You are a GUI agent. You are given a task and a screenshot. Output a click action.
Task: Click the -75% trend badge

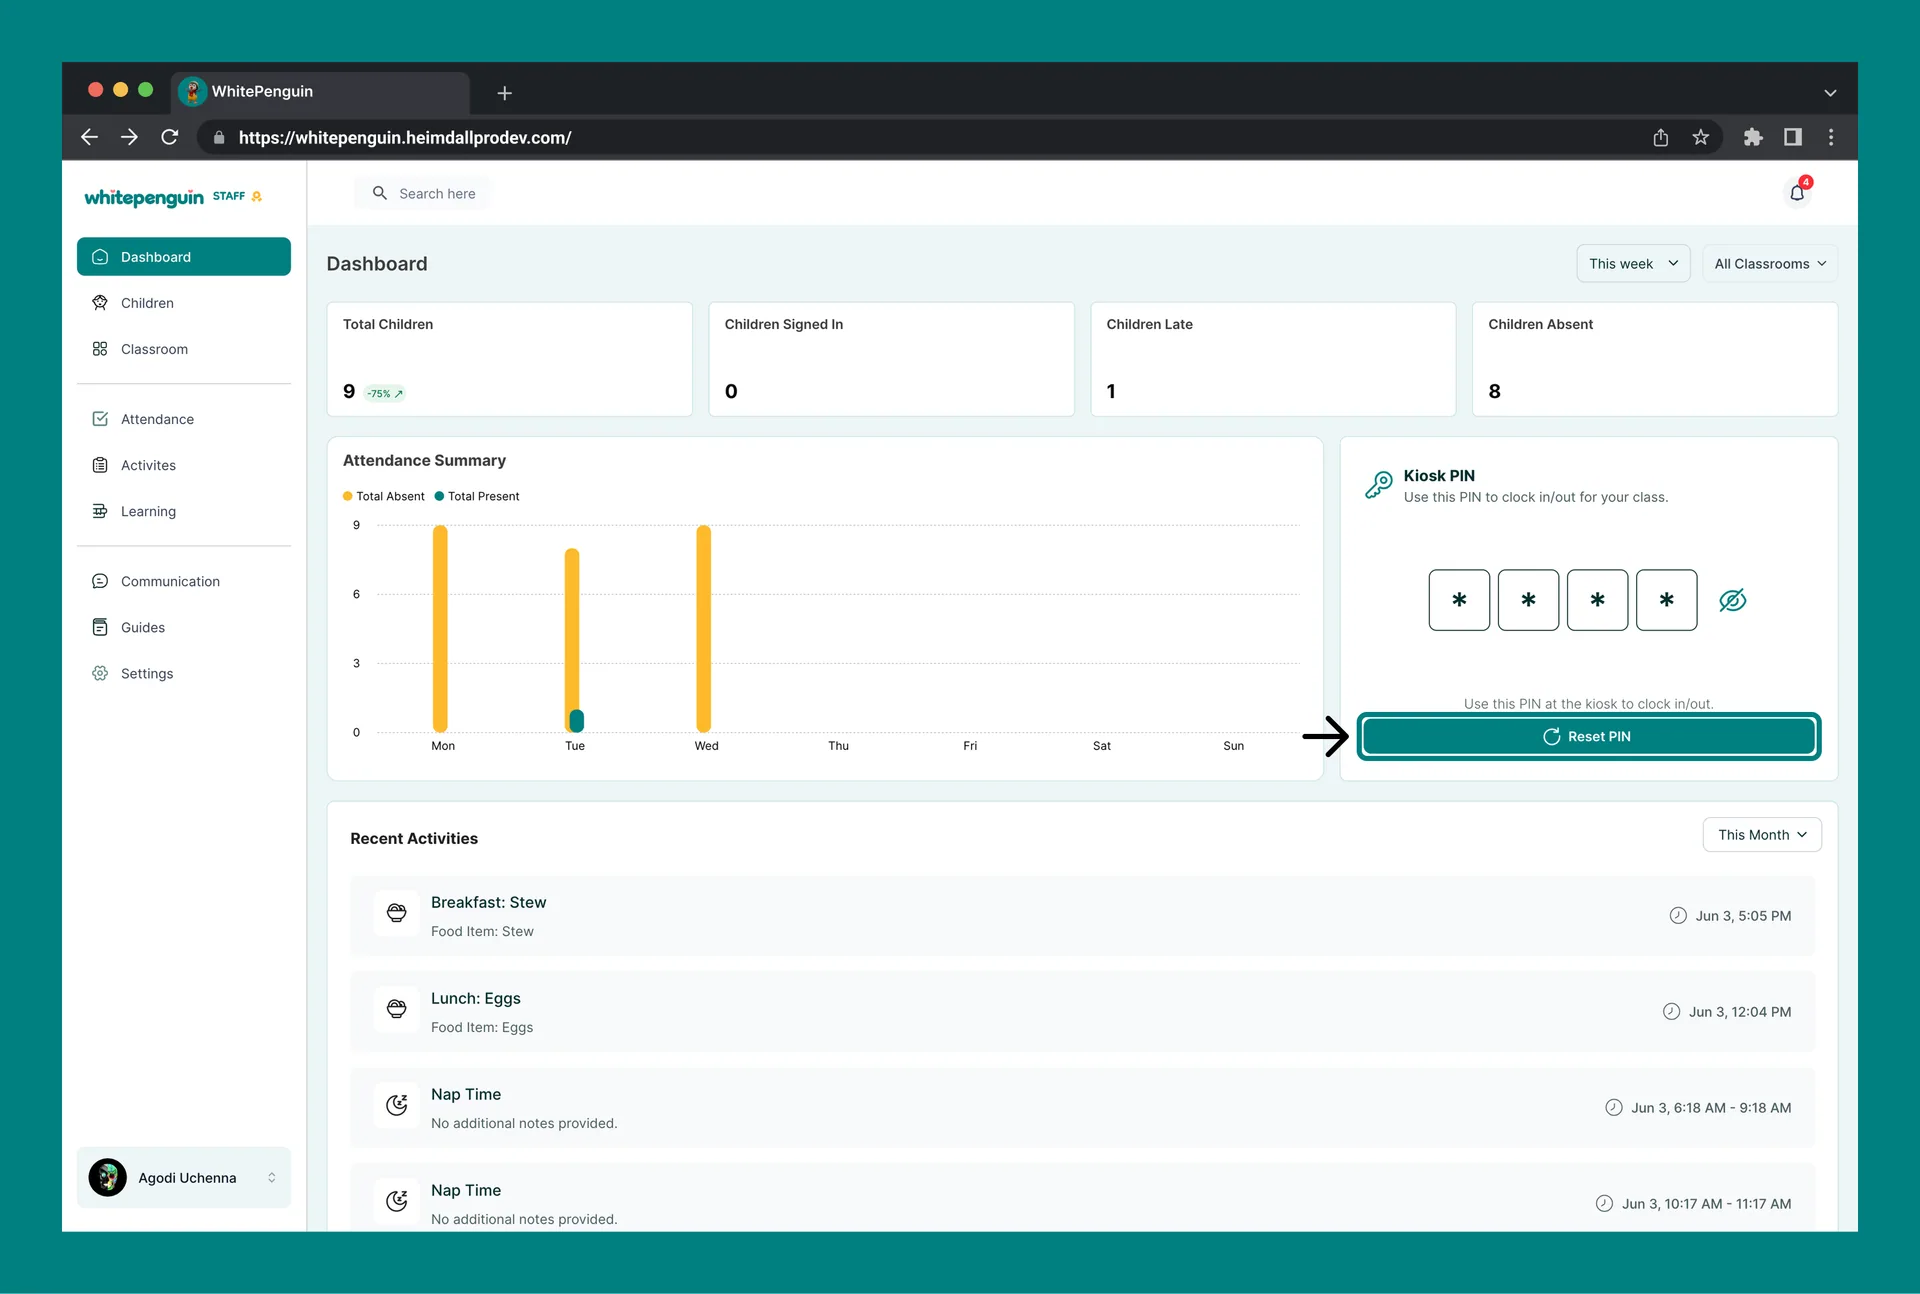point(384,393)
